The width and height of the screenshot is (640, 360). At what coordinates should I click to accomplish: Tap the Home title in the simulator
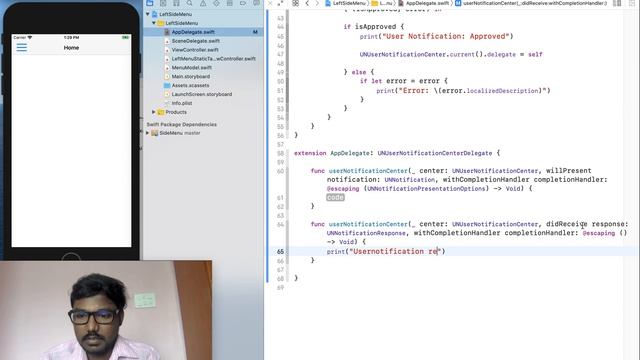pos(71,47)
